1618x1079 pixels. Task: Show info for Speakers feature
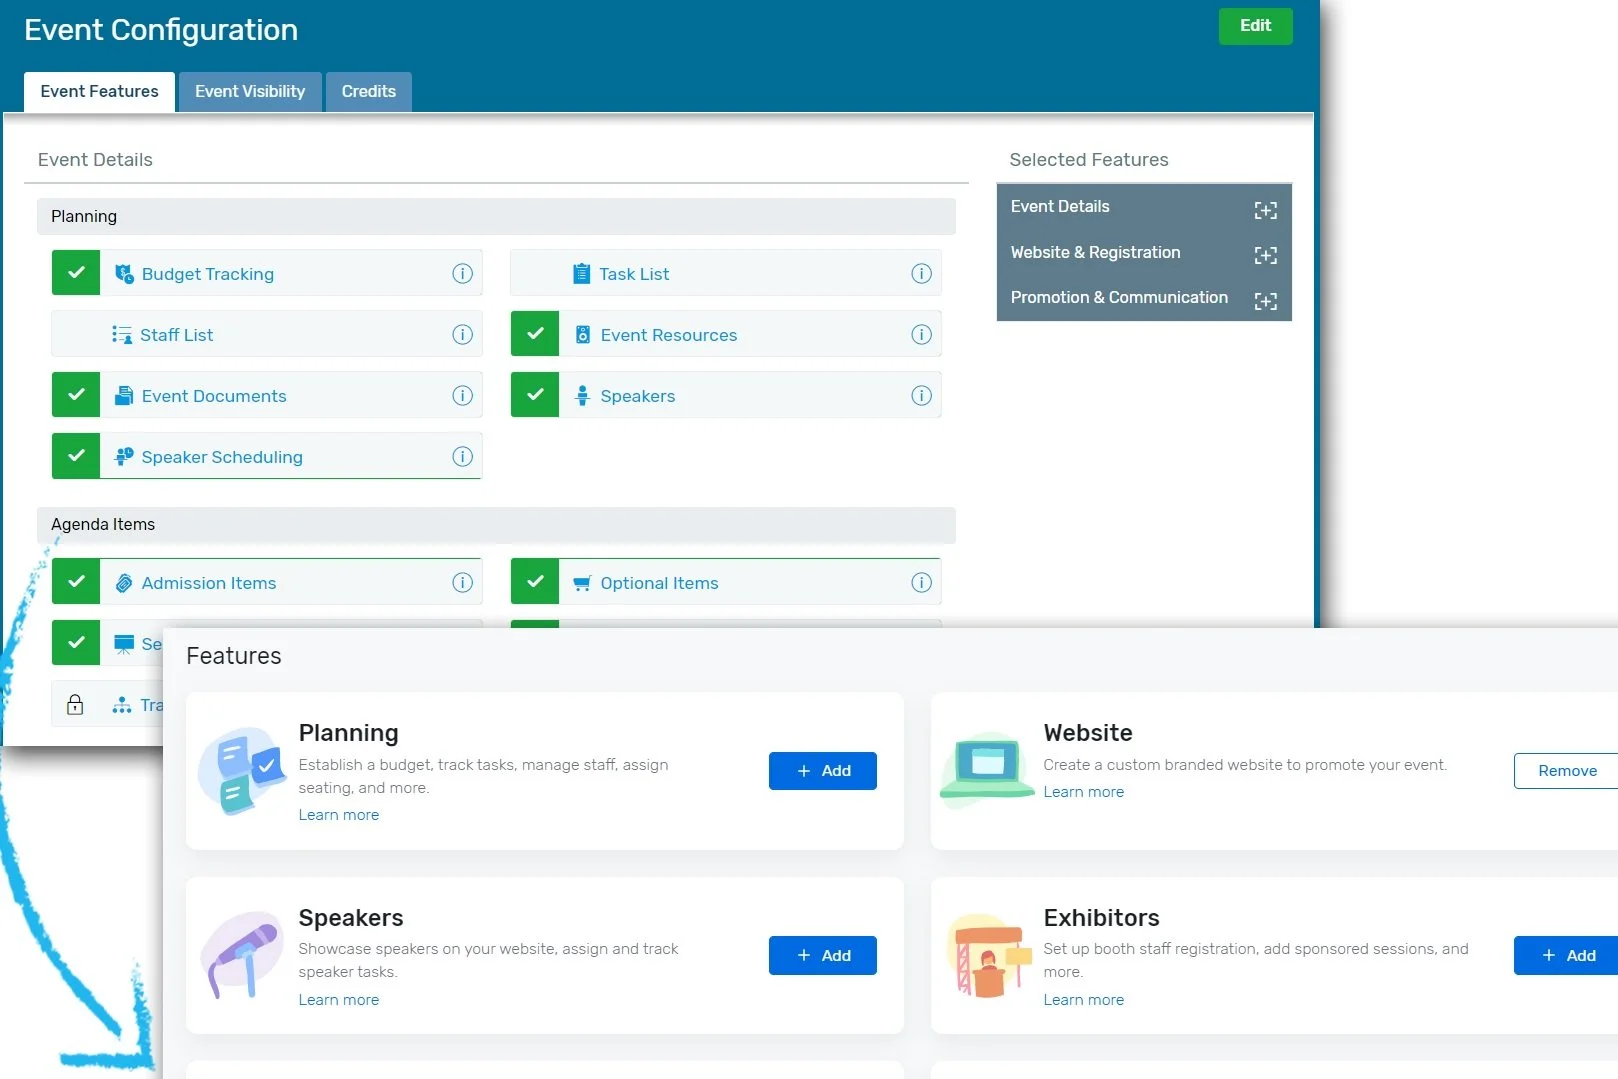pyautogui.click(x=921, y=395)
